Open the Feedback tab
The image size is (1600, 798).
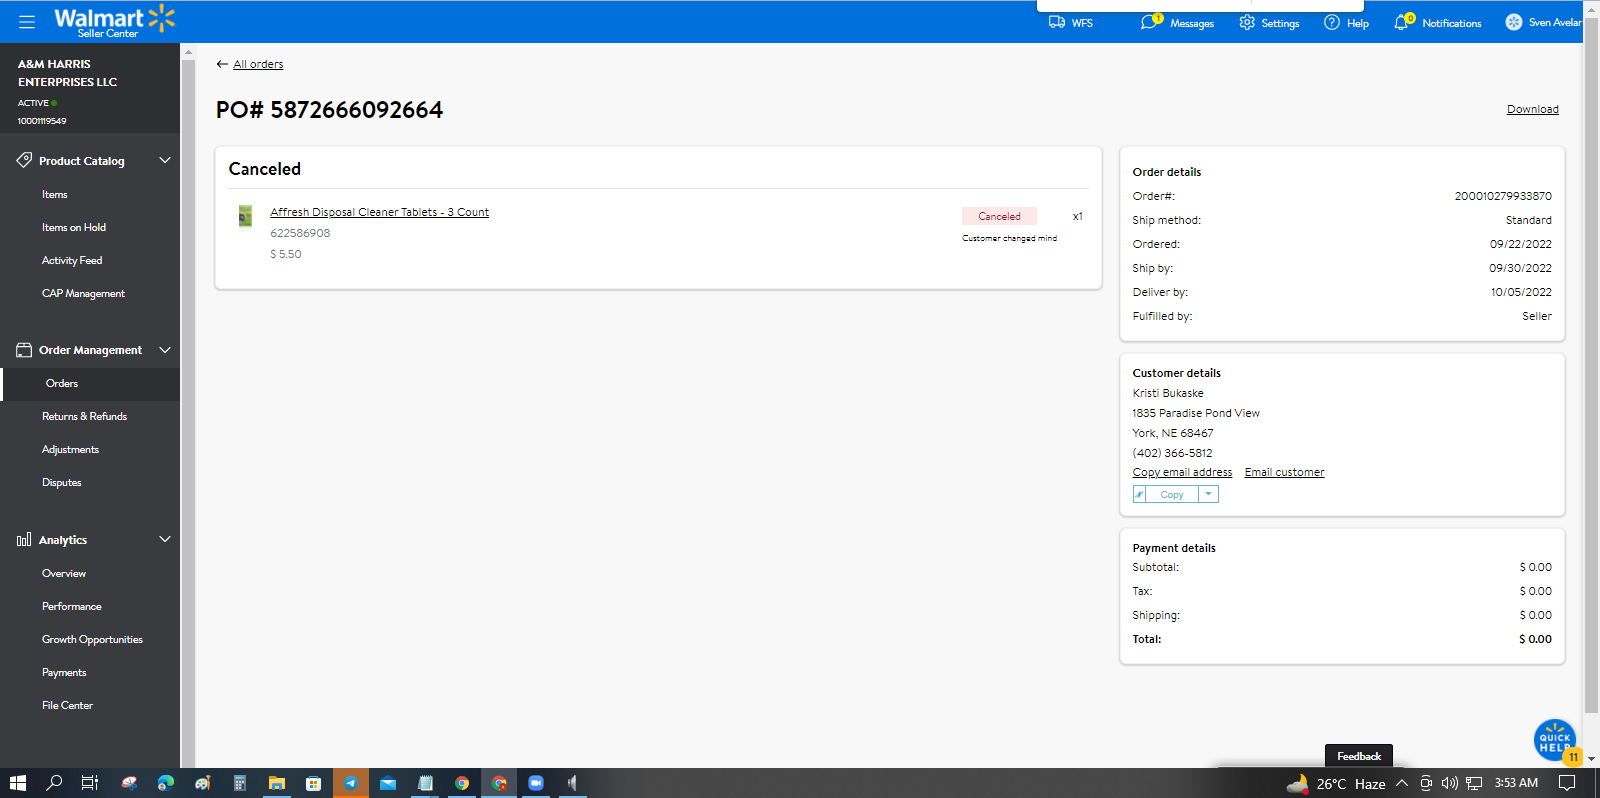[x=1359, y=756]
